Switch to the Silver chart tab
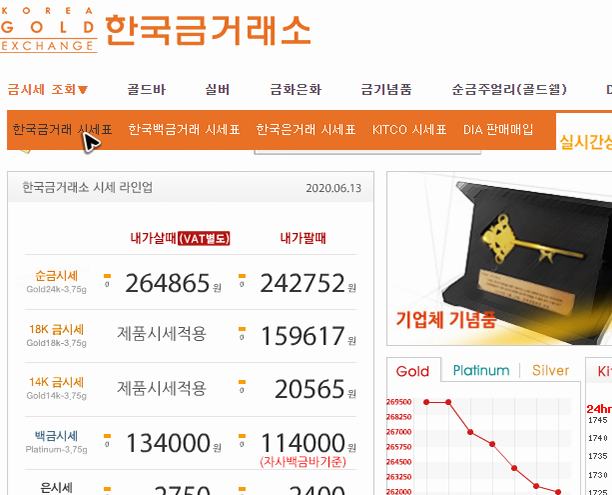 [x=551, y=370]
